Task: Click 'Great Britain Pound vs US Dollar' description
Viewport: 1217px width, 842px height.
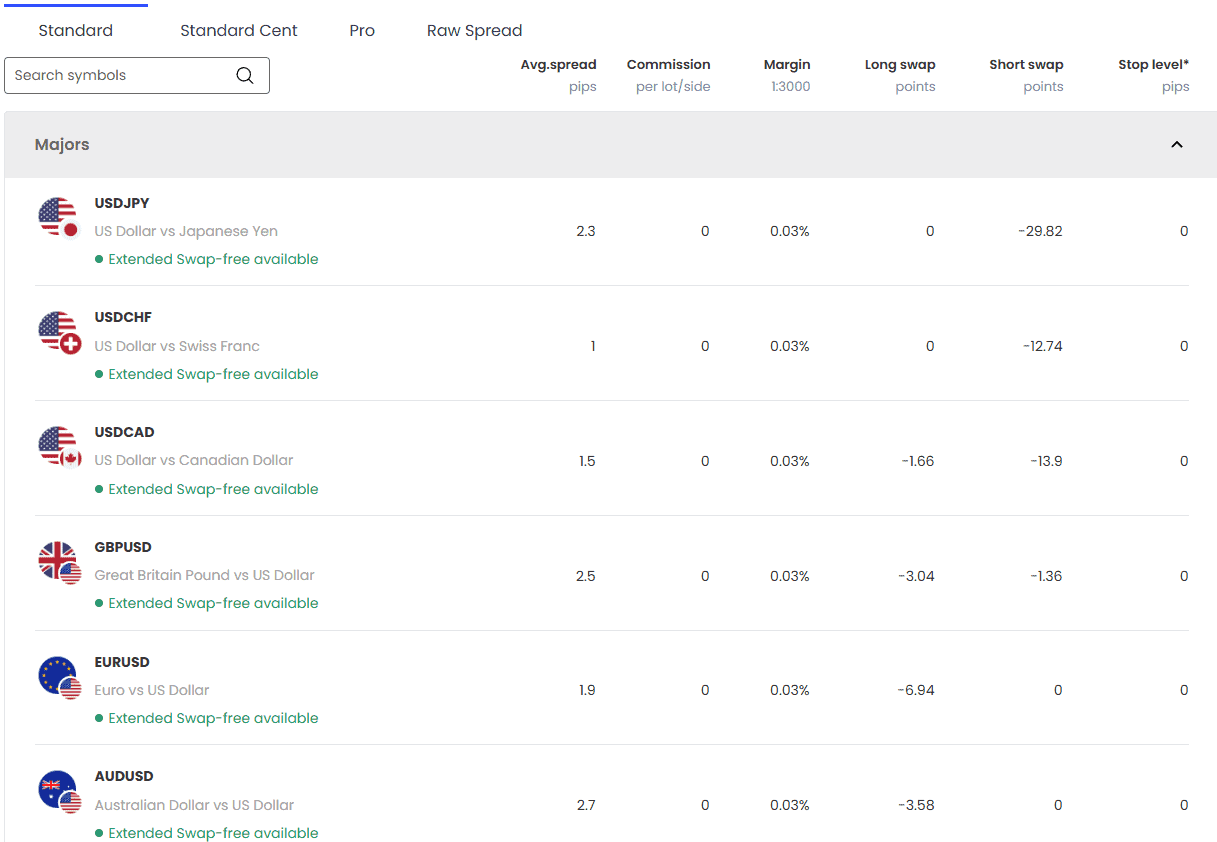Action: click(x=204, y=576)
